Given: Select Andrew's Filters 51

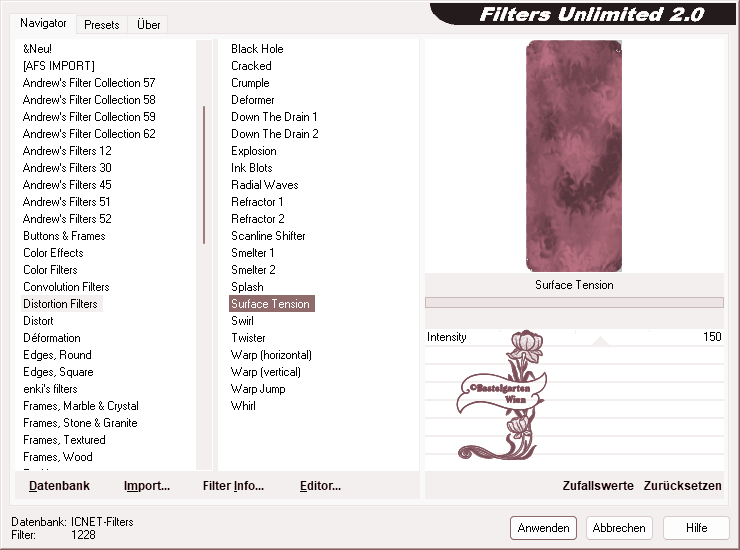Looking at the screenshot, I should [67, 202].
